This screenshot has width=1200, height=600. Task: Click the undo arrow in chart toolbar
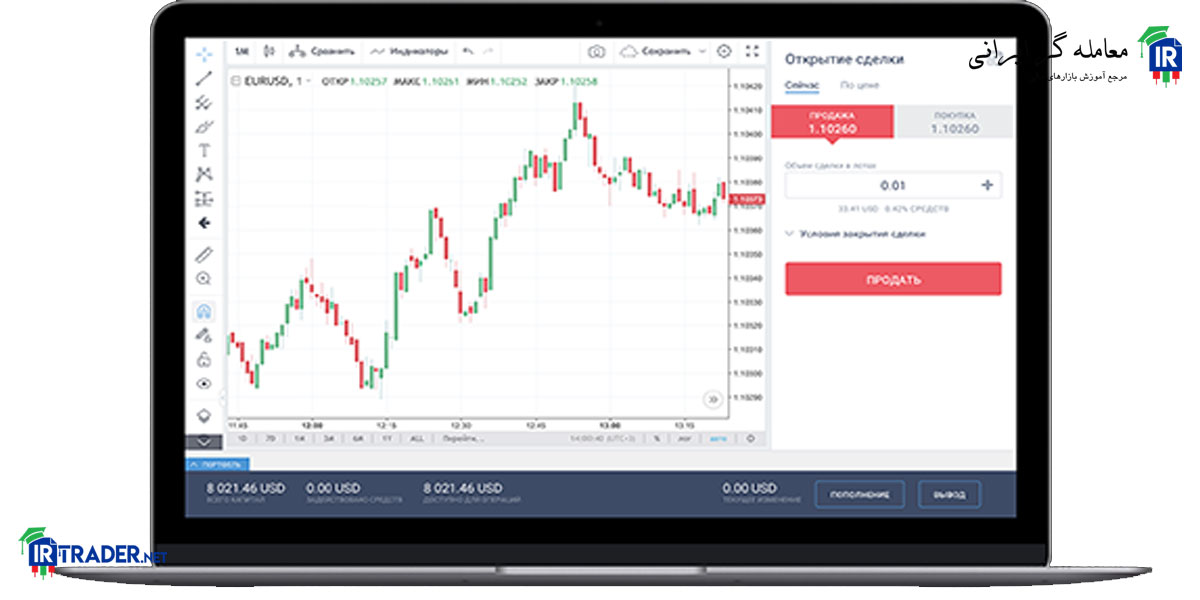click(x=468, y=51)
